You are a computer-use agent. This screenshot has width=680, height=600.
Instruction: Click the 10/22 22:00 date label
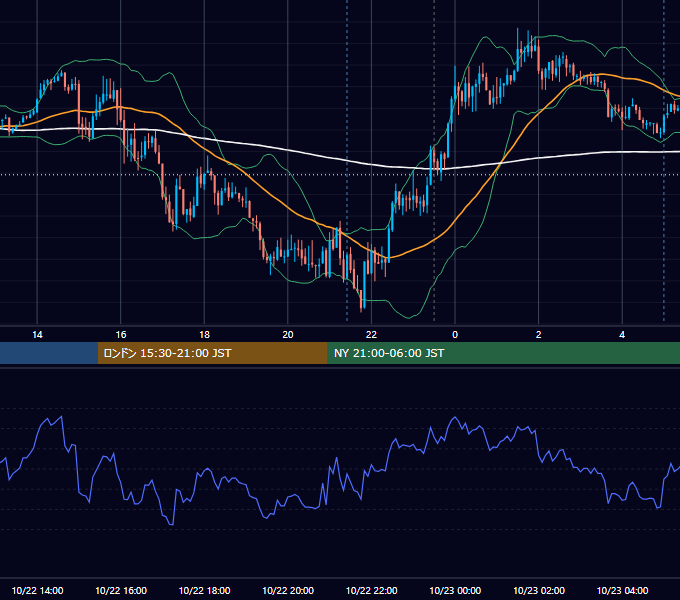coord(371,590)
